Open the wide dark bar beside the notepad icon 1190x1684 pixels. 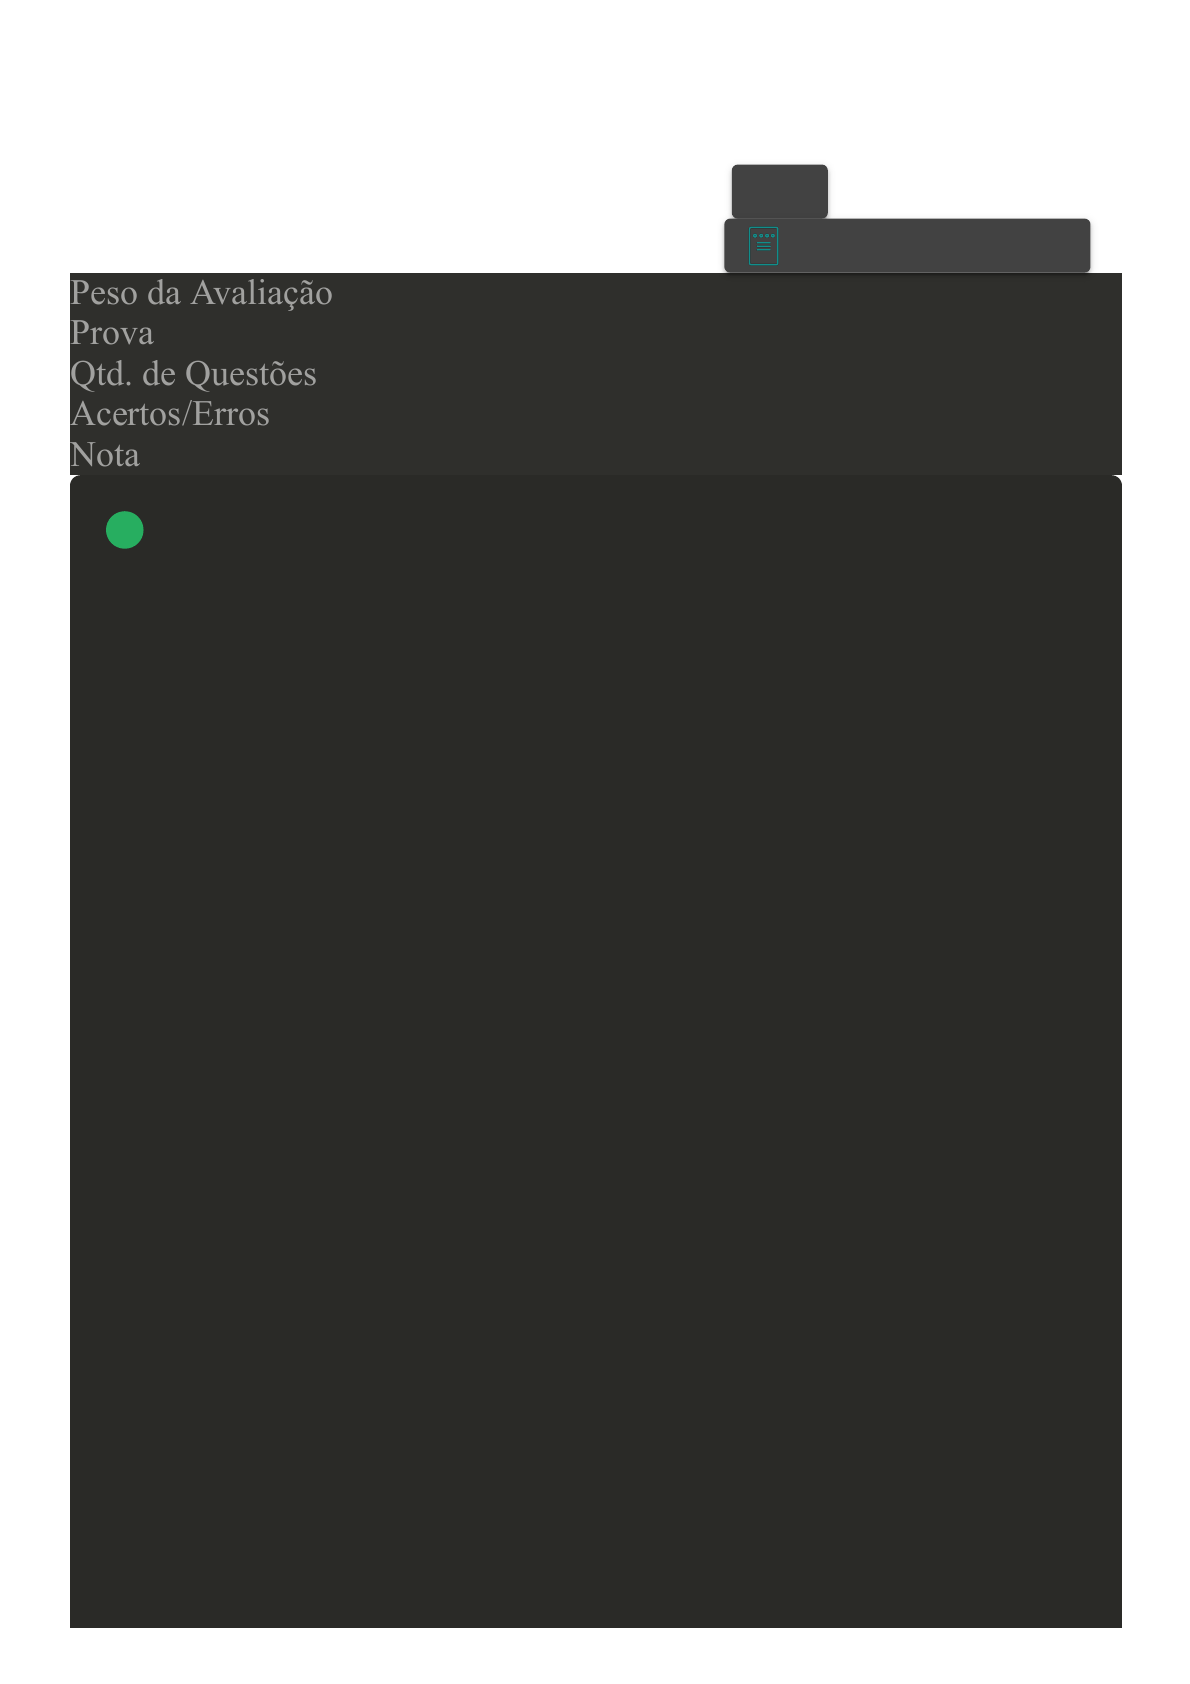tap(907, 245)
